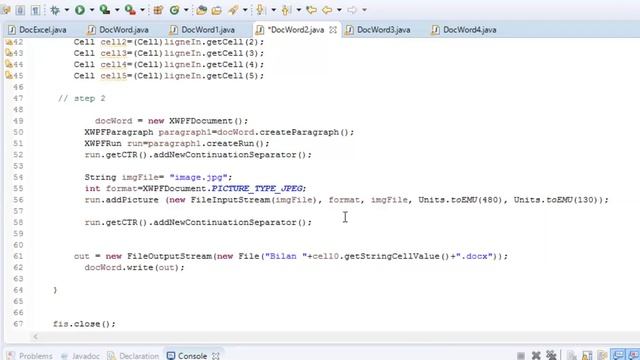Click Clear Console icon
Image resolution: width=640 pixels, height=360 pixels.
point(571,356)
